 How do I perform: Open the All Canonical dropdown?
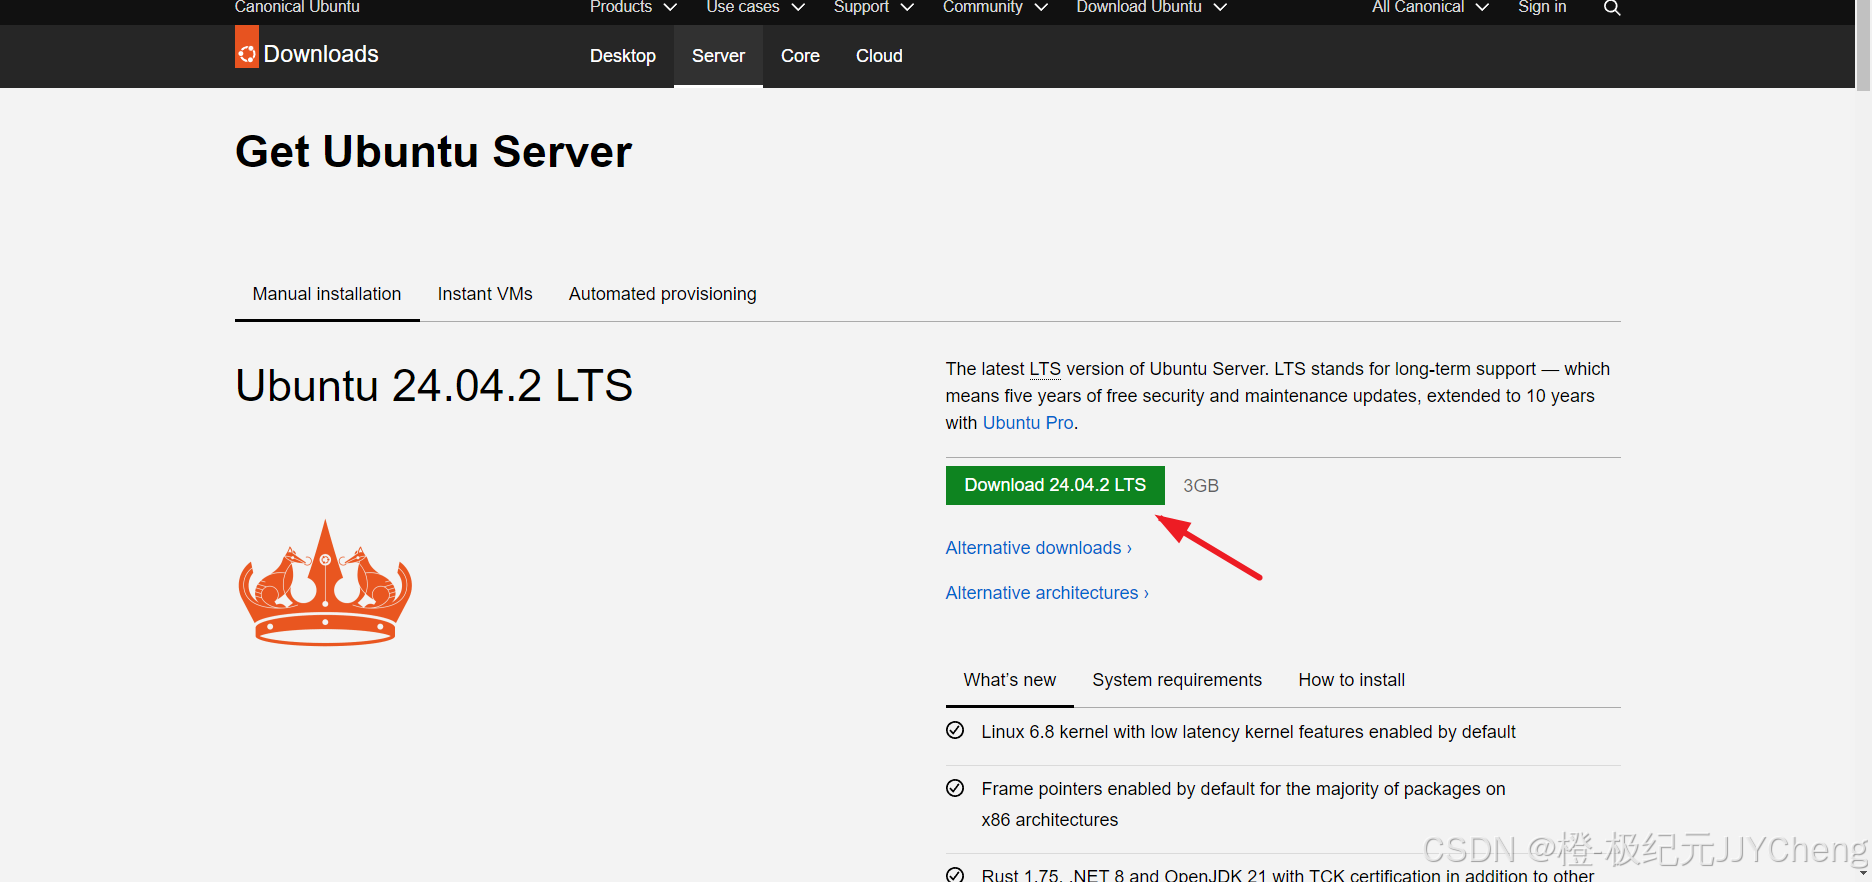1430,8
